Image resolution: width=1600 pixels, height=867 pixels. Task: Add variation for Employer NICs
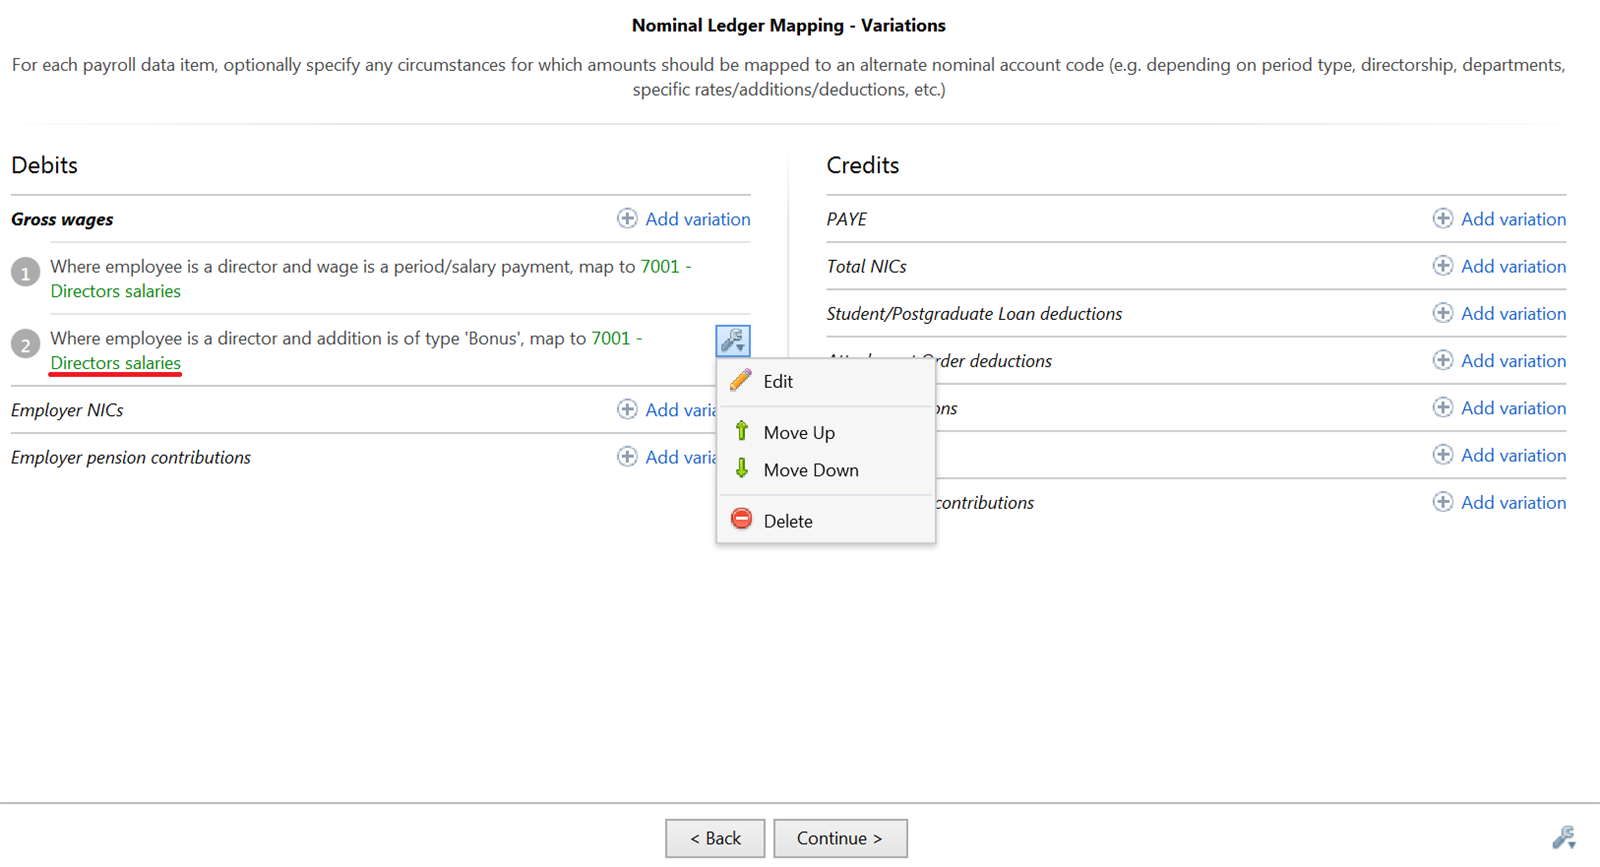(x=681, y=410)
